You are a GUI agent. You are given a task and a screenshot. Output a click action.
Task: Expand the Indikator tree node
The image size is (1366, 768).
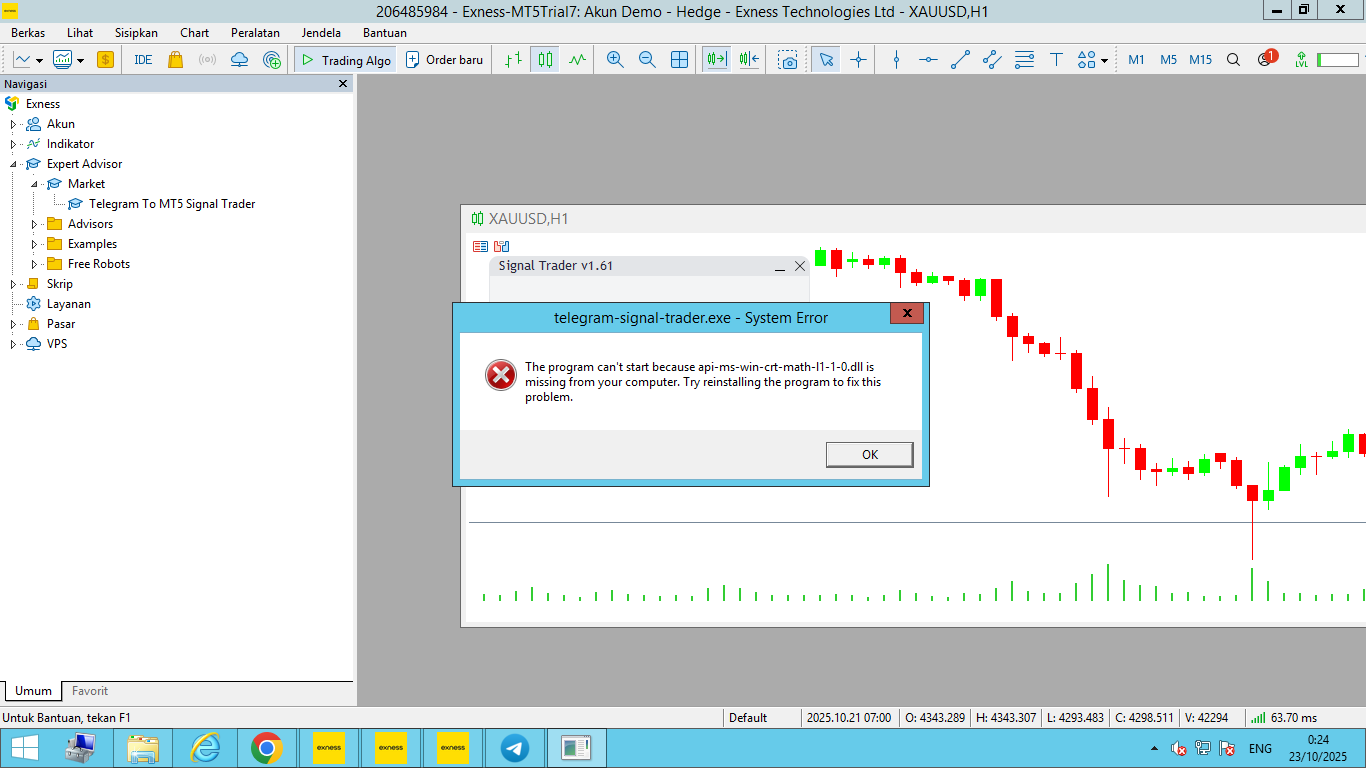(14, 144)
